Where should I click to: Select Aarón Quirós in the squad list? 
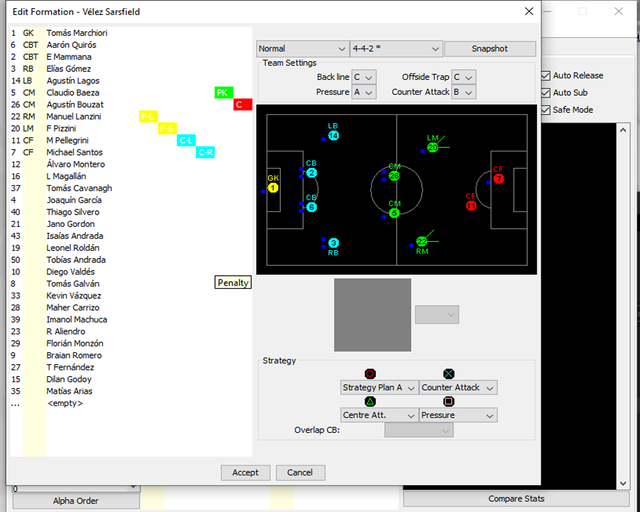(x=71, y=45)
